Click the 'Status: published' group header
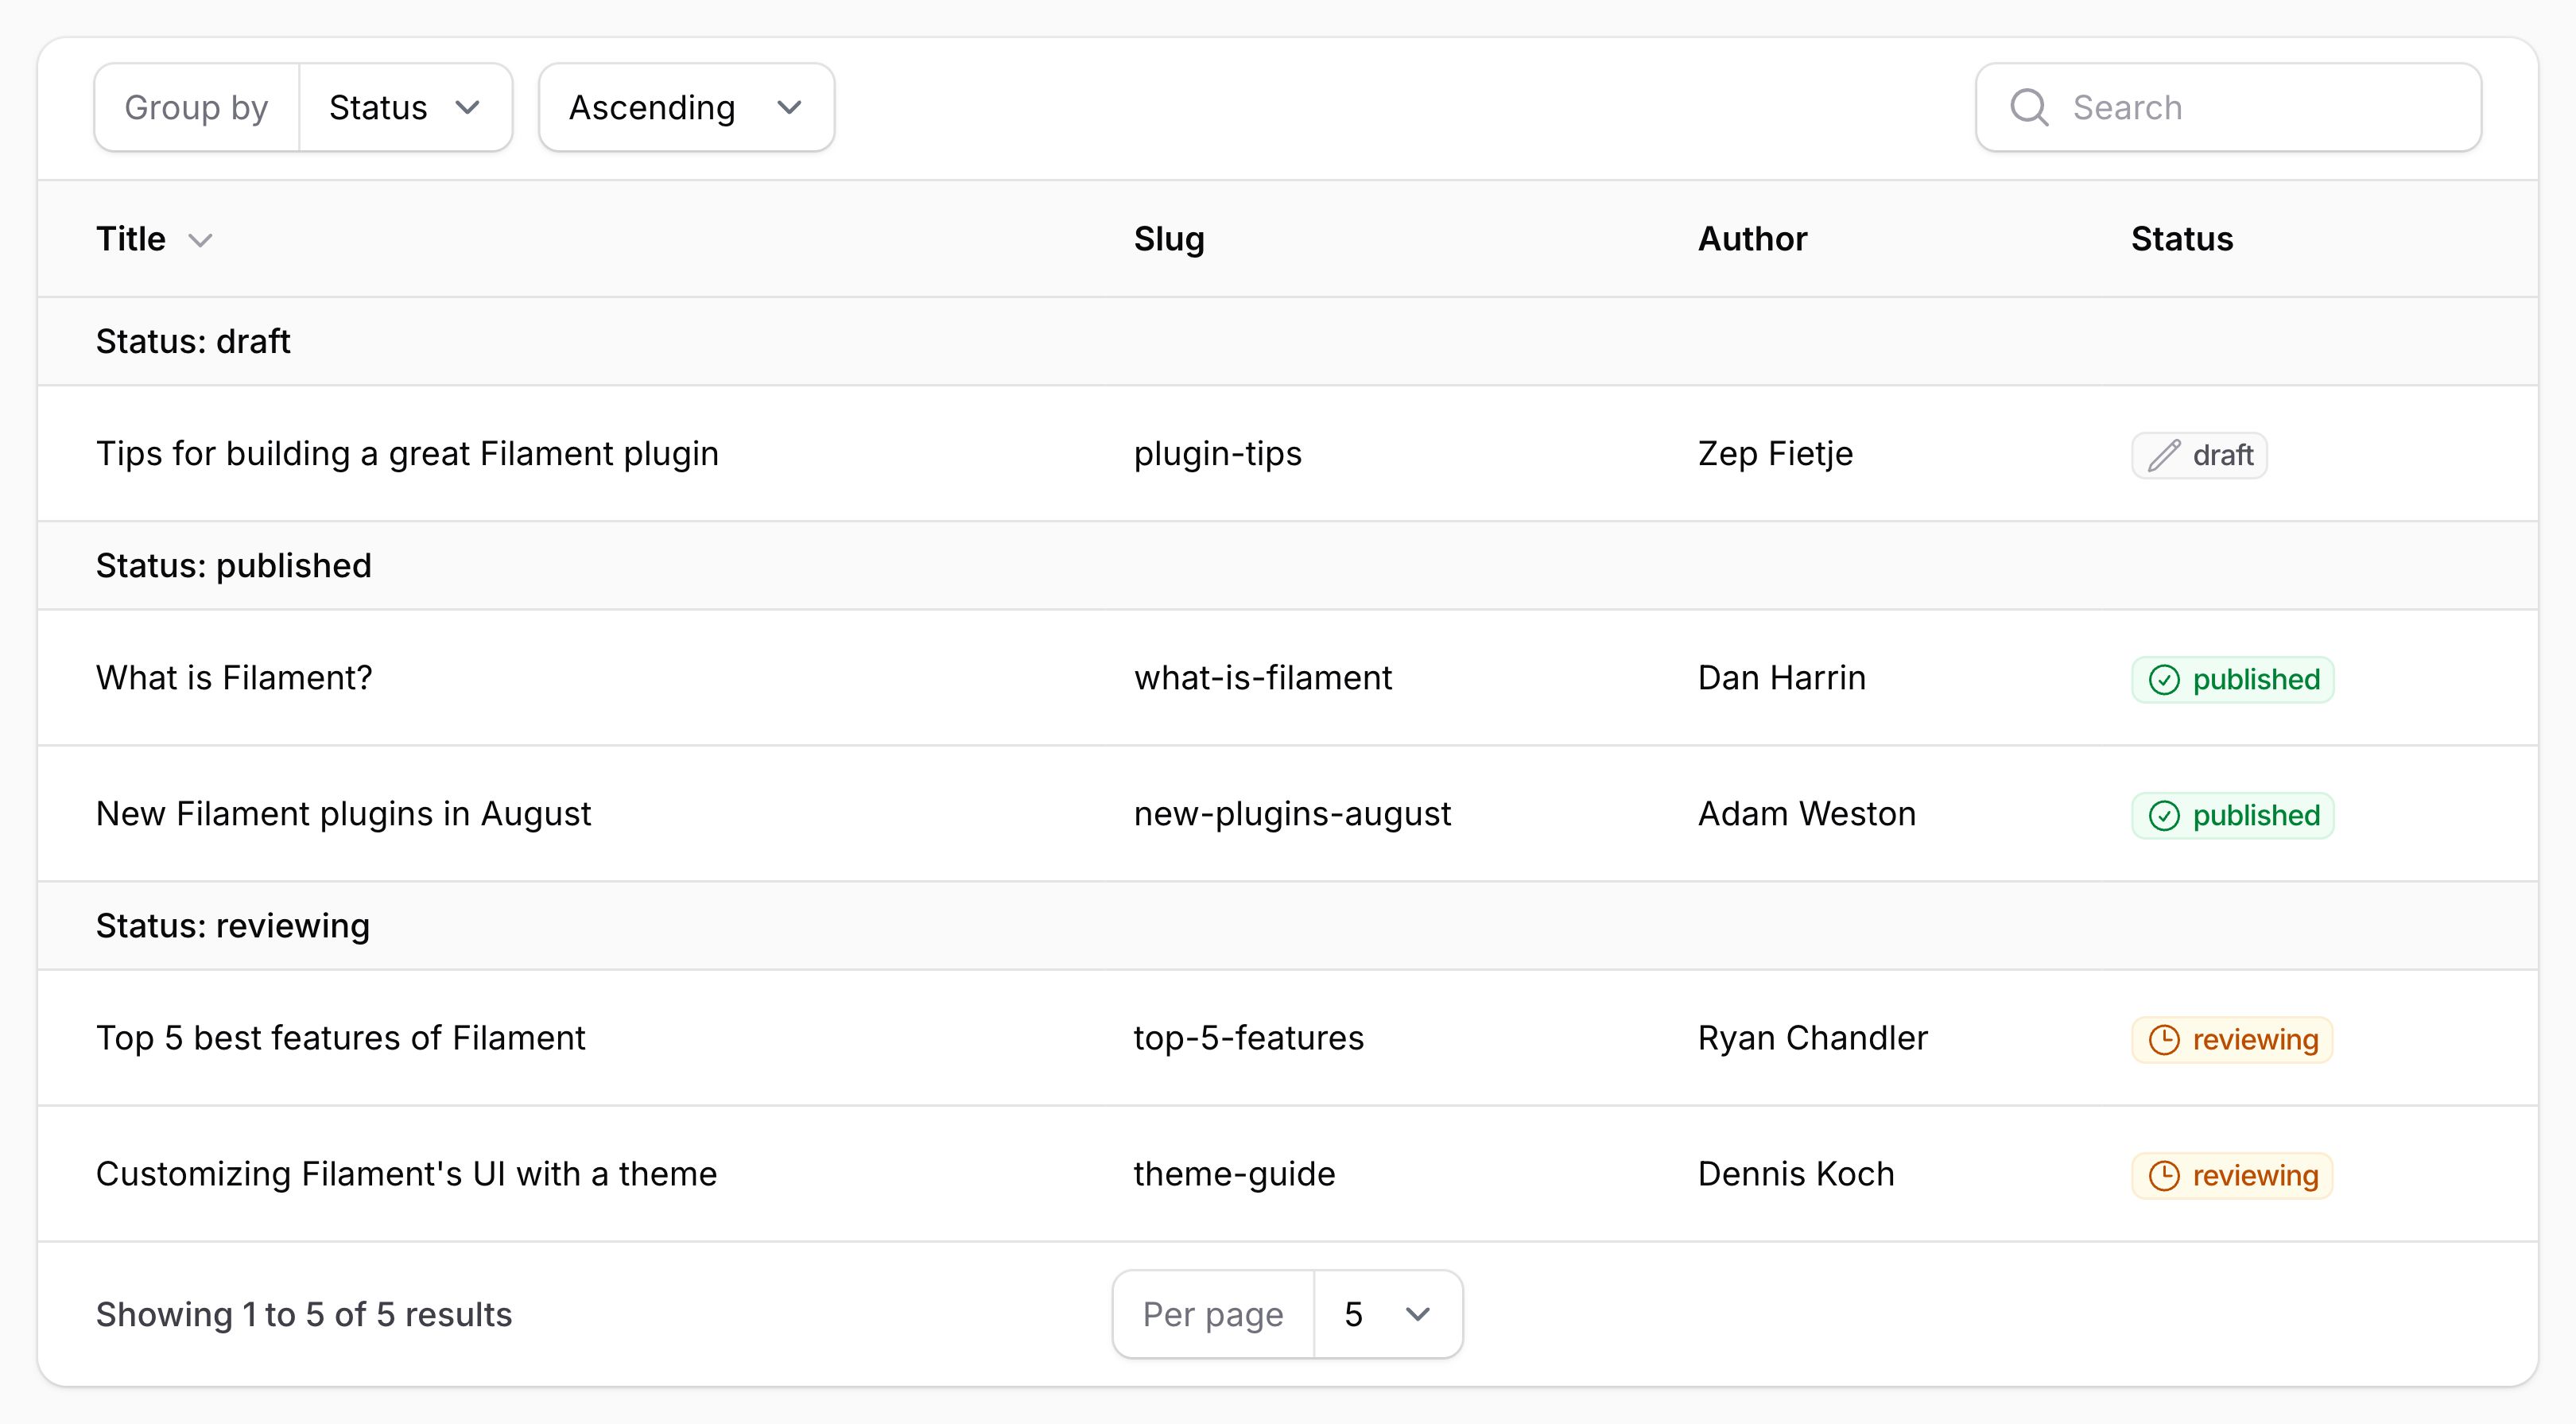The height and width of the screenshot is (1424, 2576). [x=1288, y=566]
